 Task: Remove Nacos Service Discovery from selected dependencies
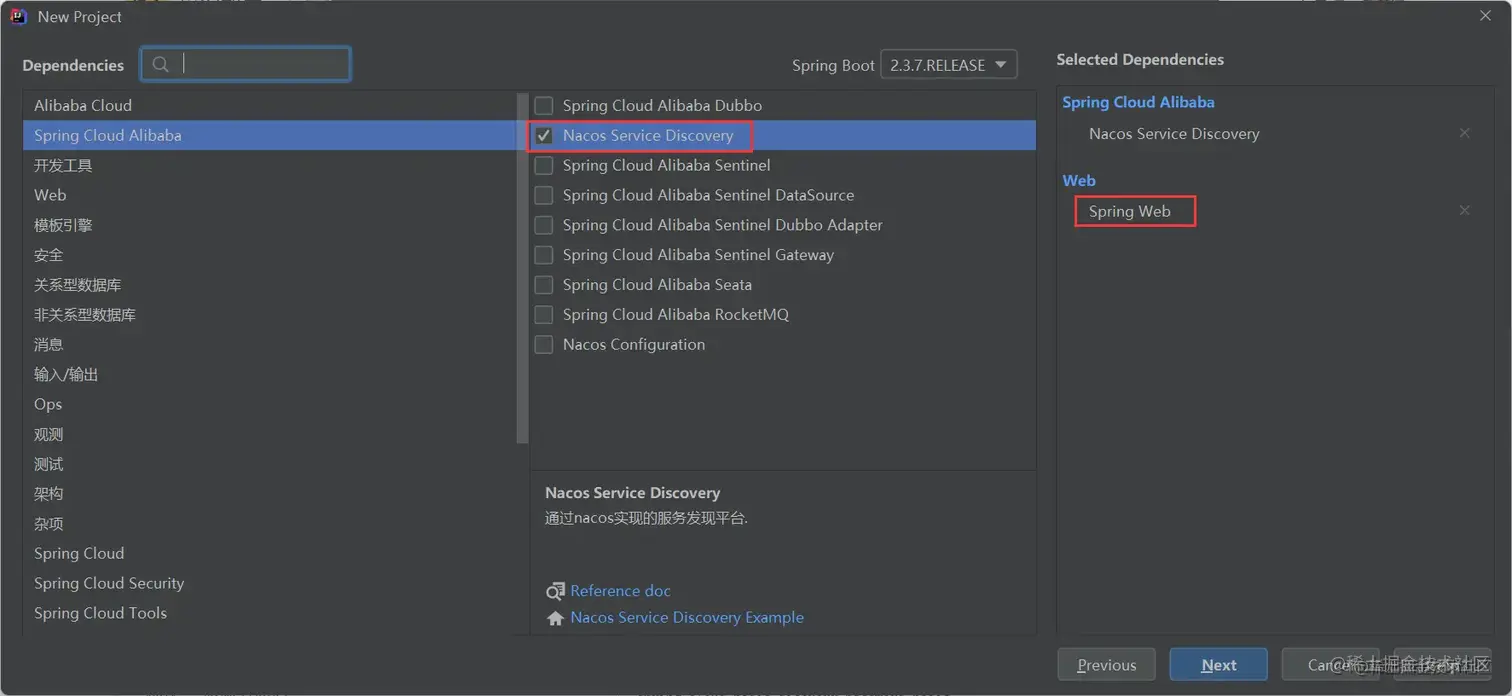1464,133
